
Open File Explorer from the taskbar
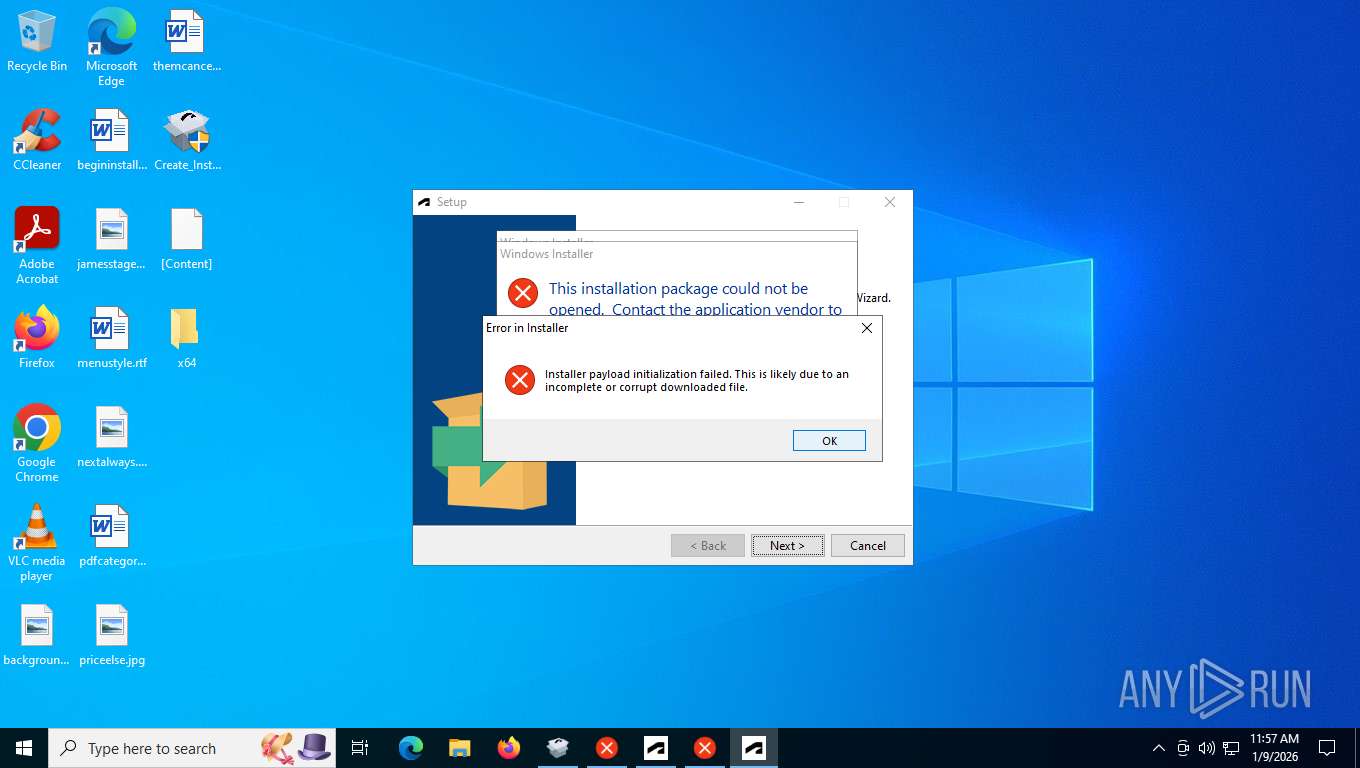tap(460, 748)
